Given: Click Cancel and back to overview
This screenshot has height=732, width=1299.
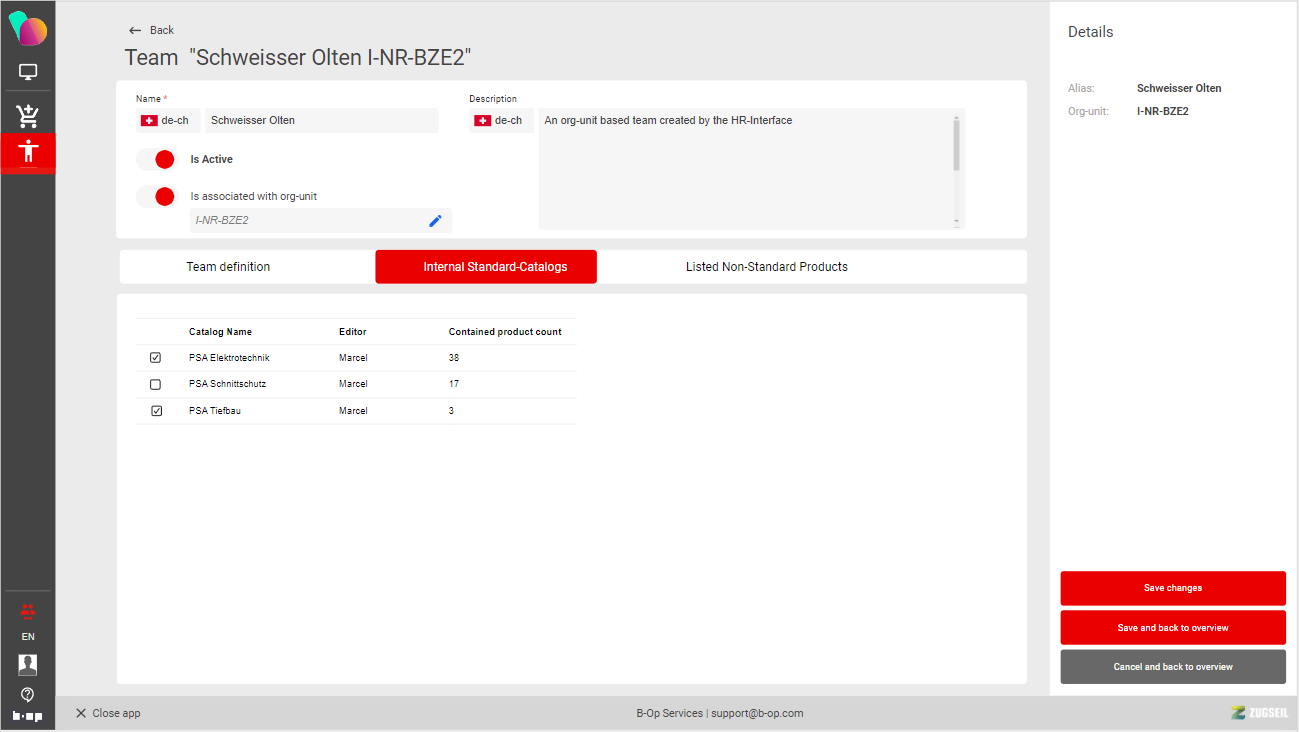Looking at the screenshot, I should [1172, 667].
